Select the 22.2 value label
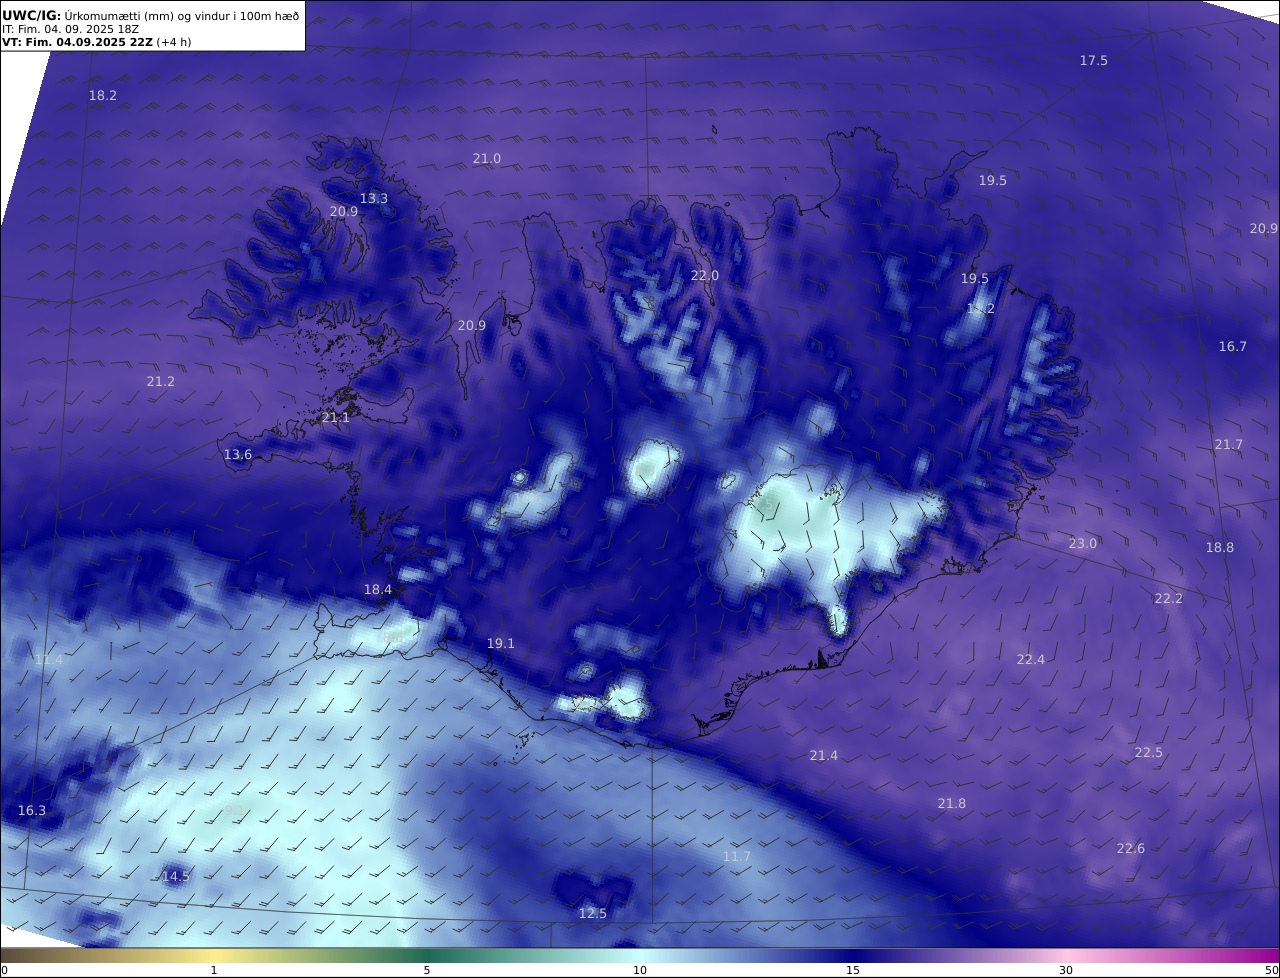This screenshot has height=978, width=1280. pos(1169,599)
